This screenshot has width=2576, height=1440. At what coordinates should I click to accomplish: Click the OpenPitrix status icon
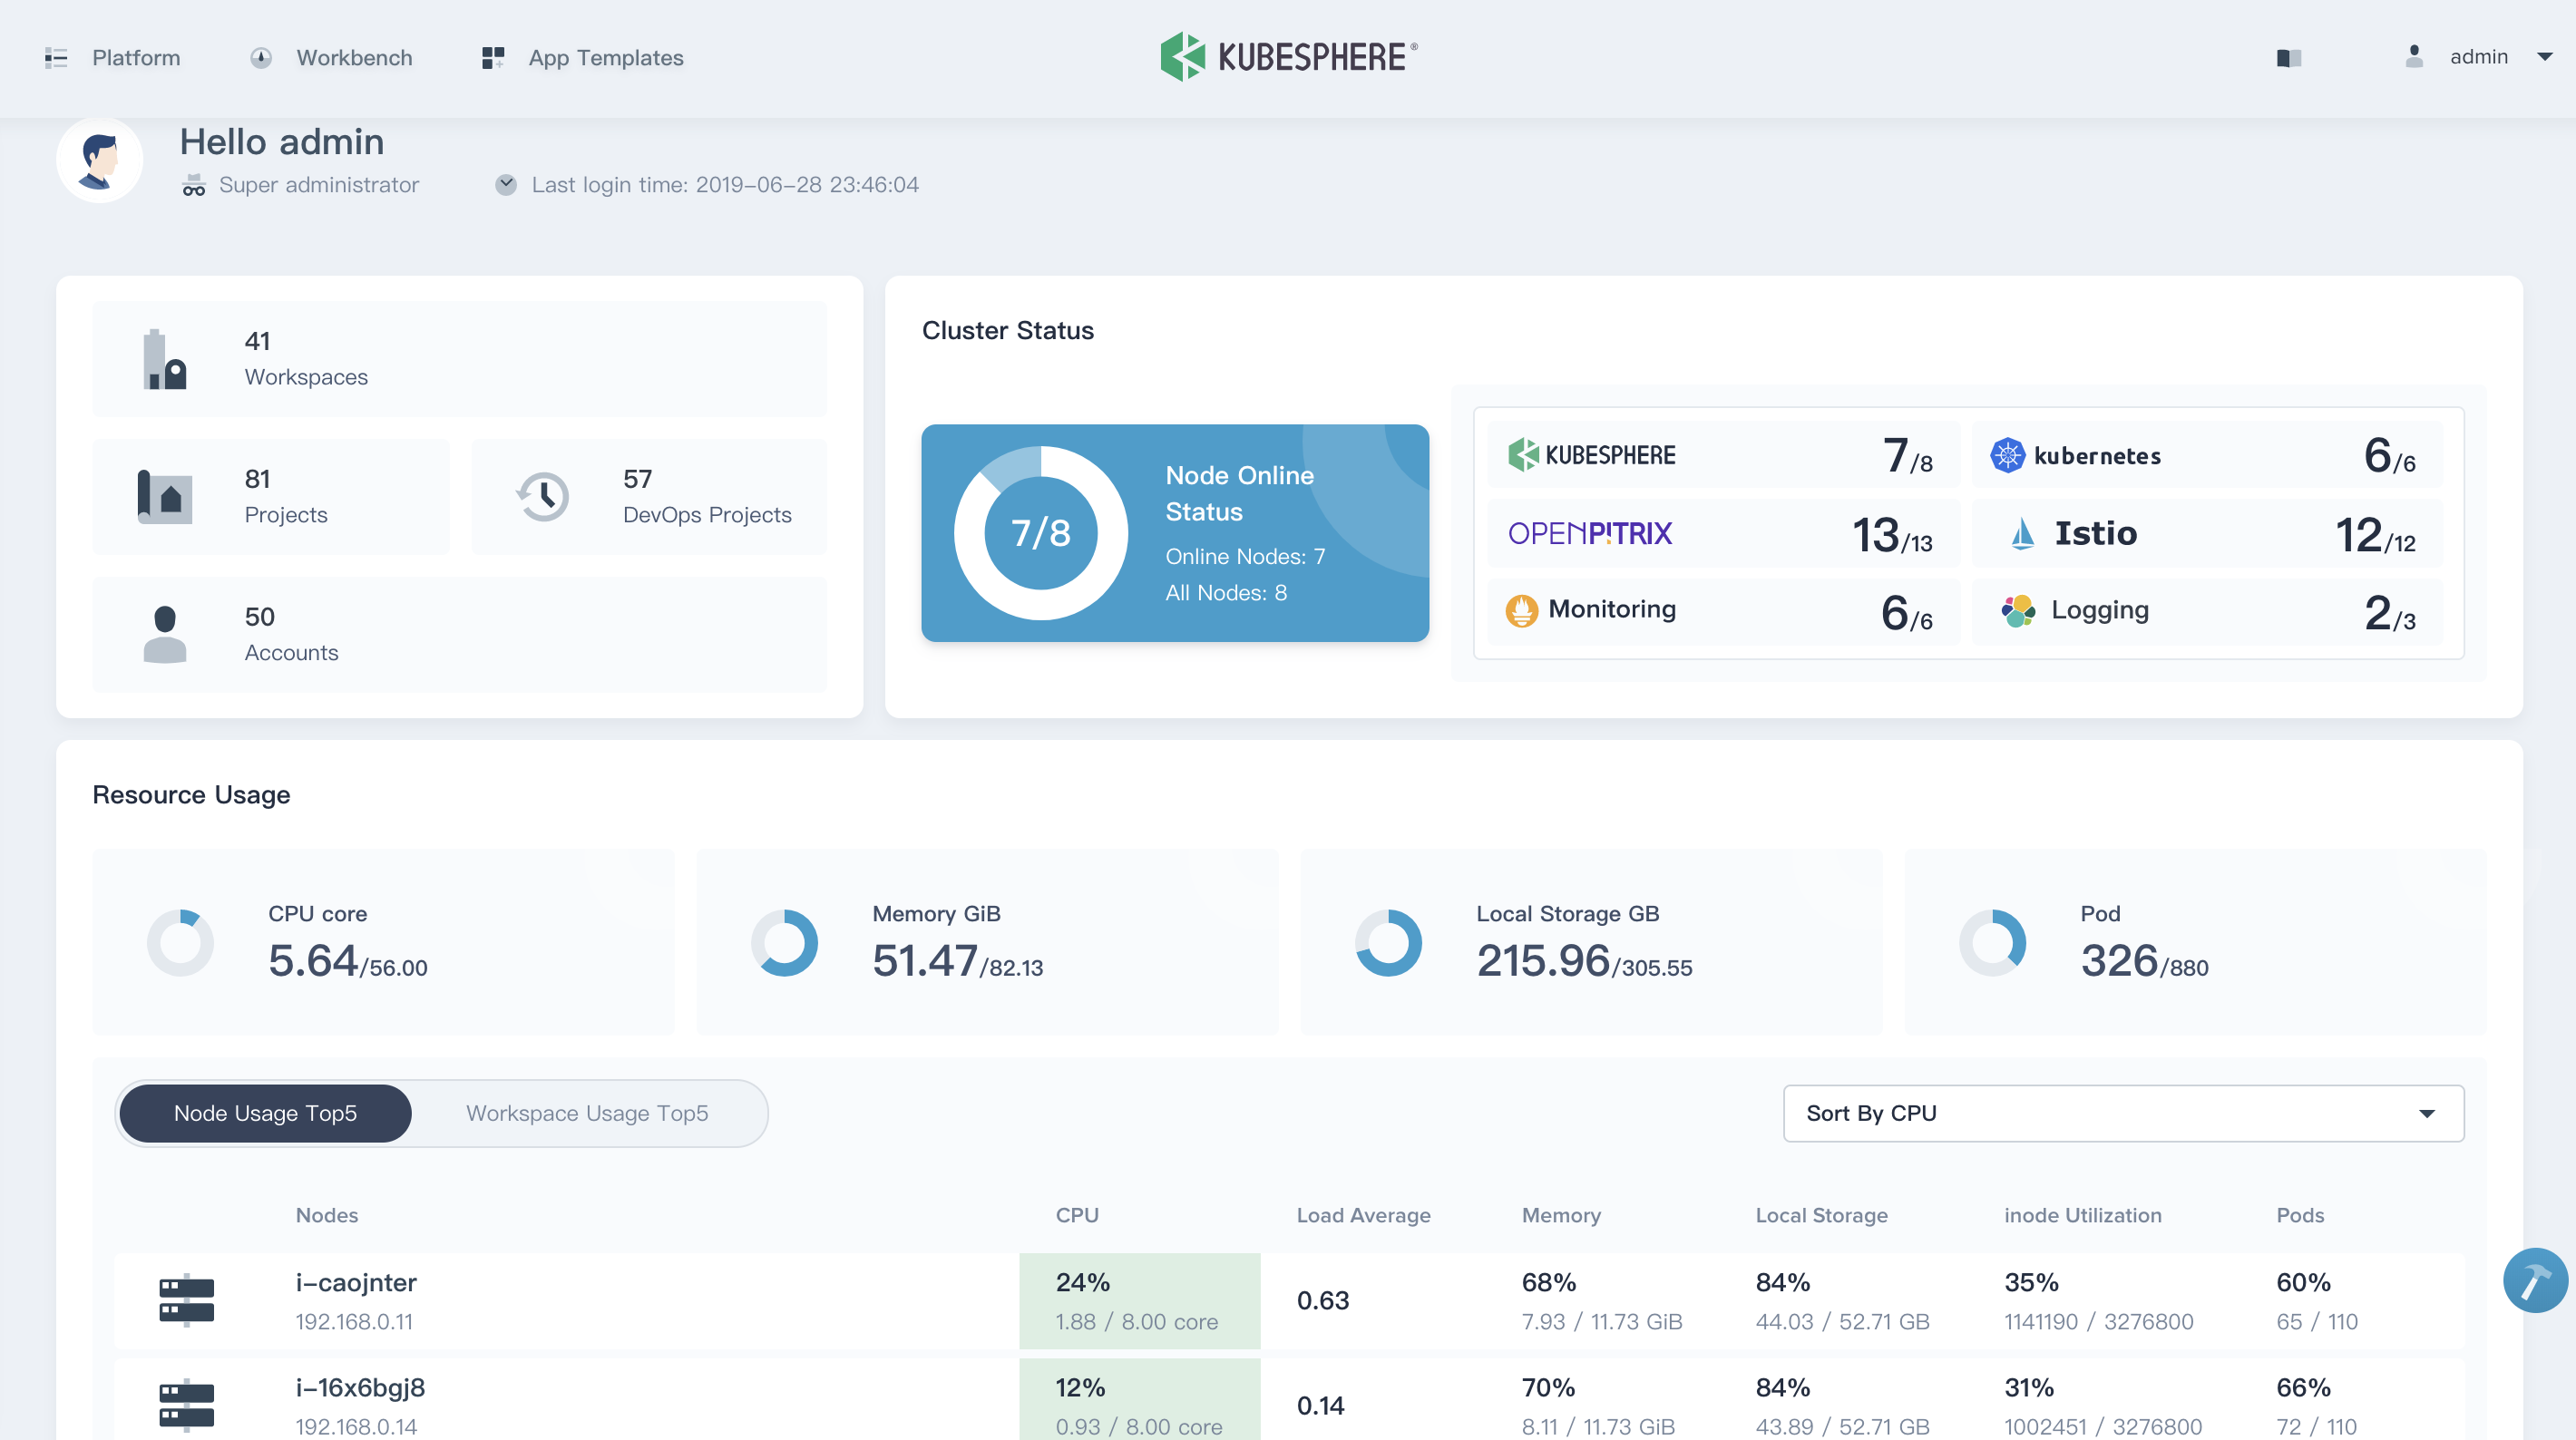[x=1592, y=532]
